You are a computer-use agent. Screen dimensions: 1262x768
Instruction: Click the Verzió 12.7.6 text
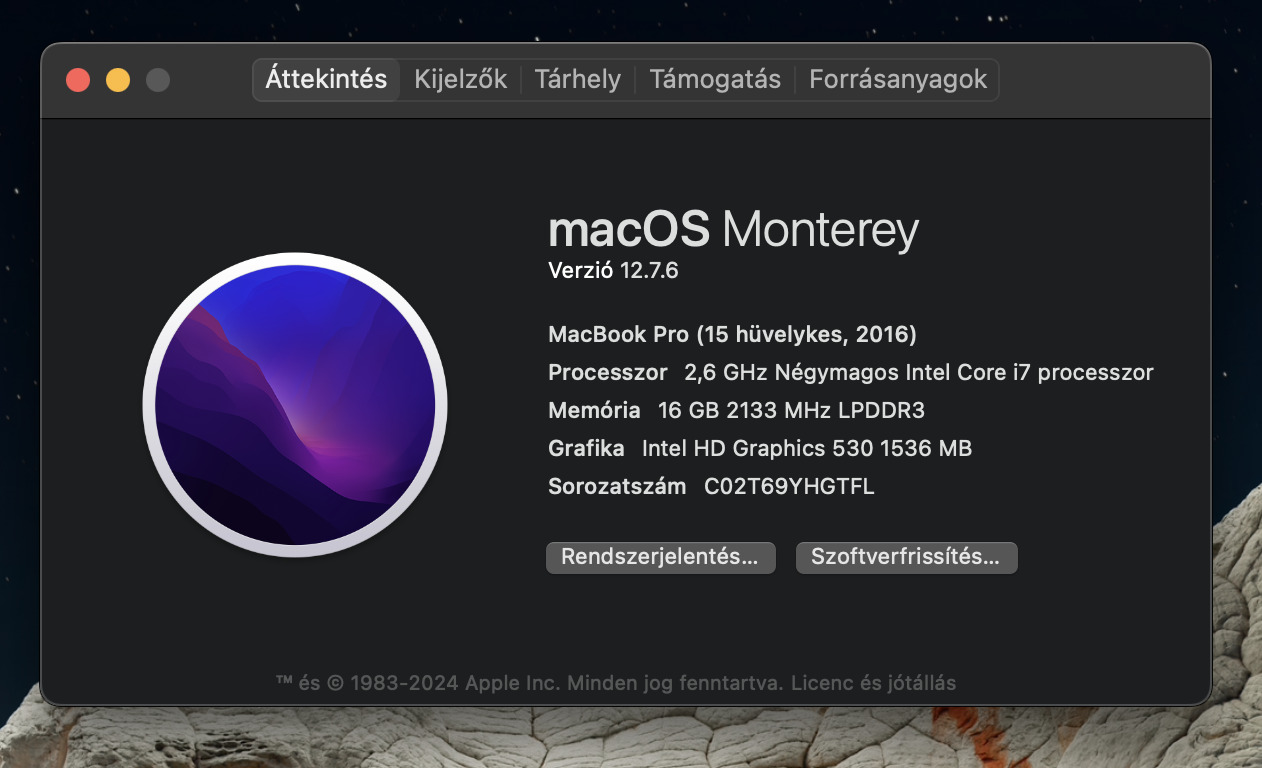point(613,270)
